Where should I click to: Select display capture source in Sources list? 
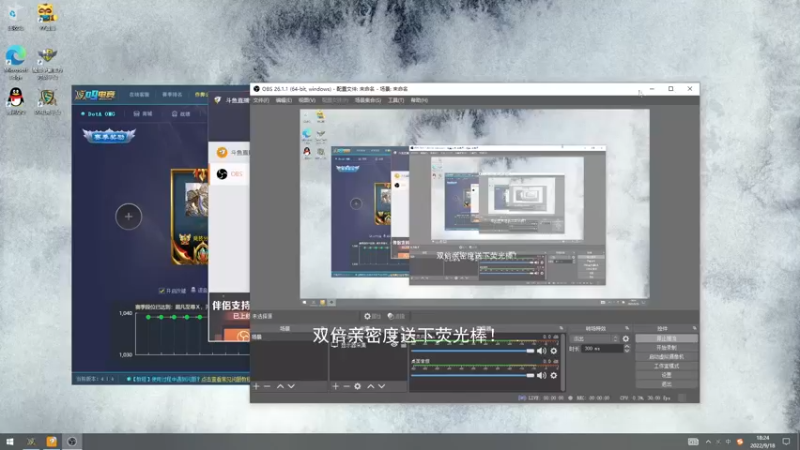(368, 345)
